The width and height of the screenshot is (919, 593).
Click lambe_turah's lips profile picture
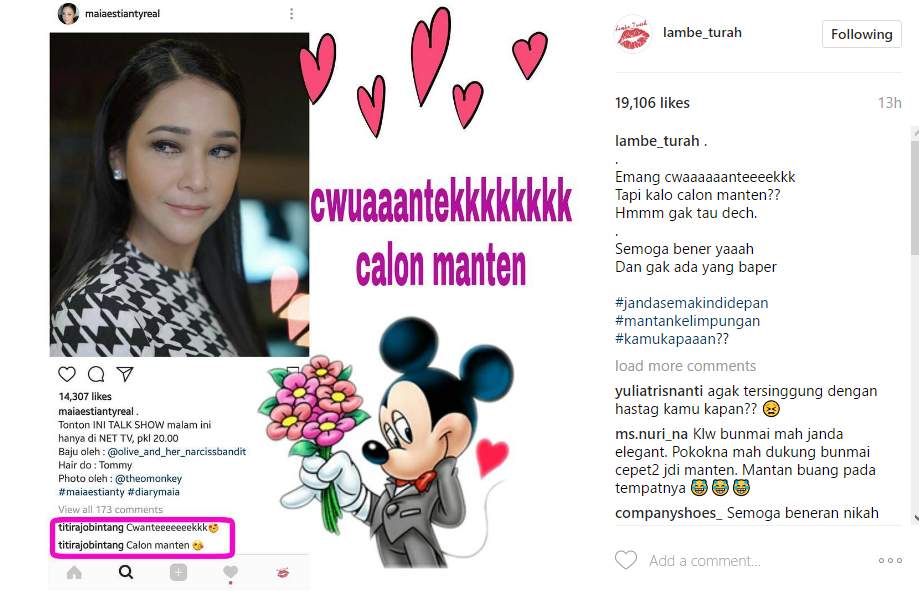632,34
